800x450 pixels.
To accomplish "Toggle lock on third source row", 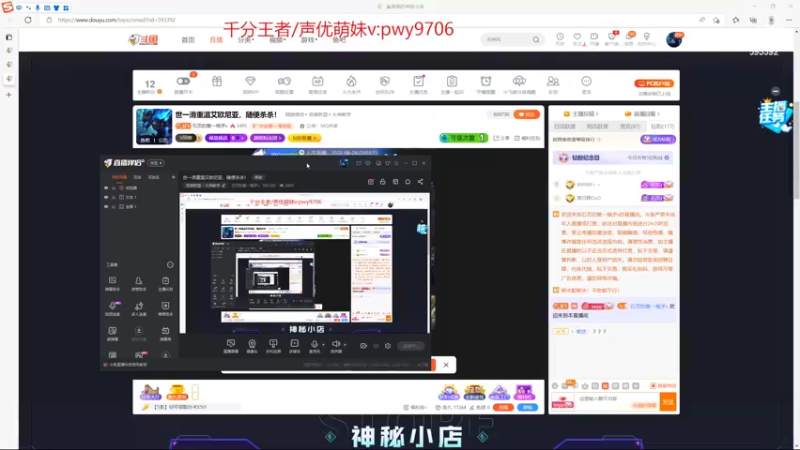I will 114,207.
